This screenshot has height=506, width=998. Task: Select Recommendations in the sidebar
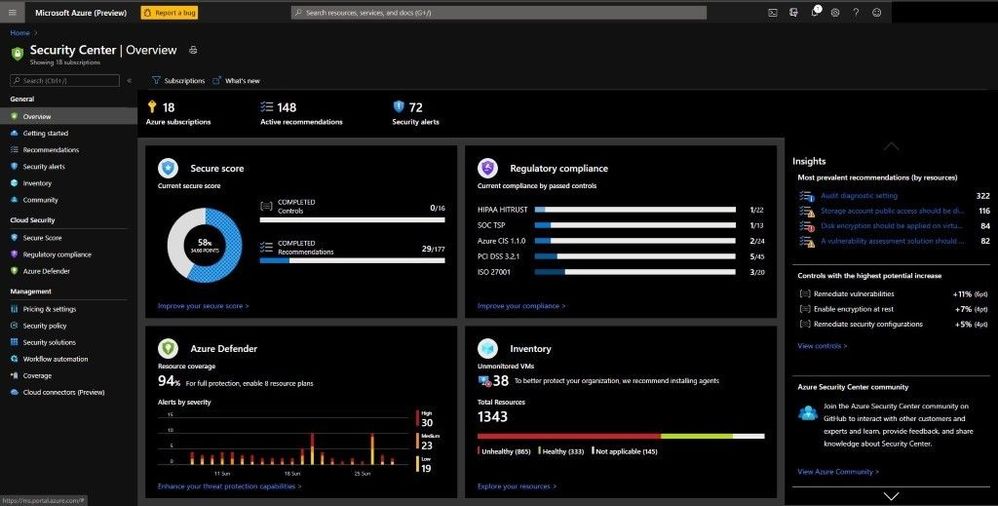(x=51, y=150)
